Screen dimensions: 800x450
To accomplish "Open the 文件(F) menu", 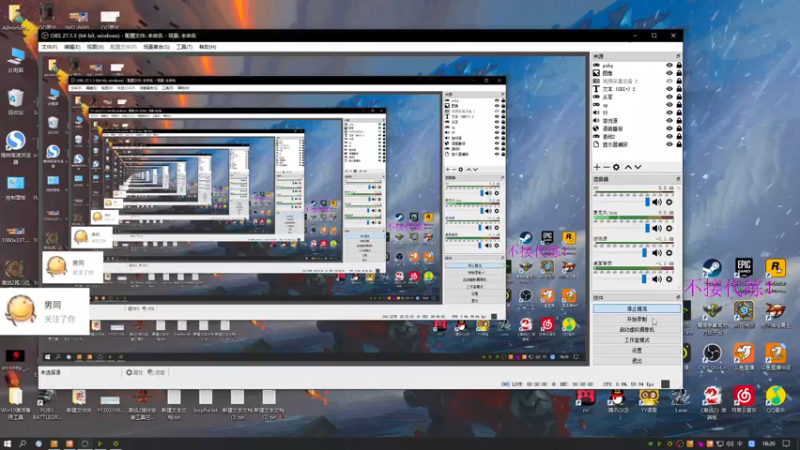I will click(x=49, y=47).
